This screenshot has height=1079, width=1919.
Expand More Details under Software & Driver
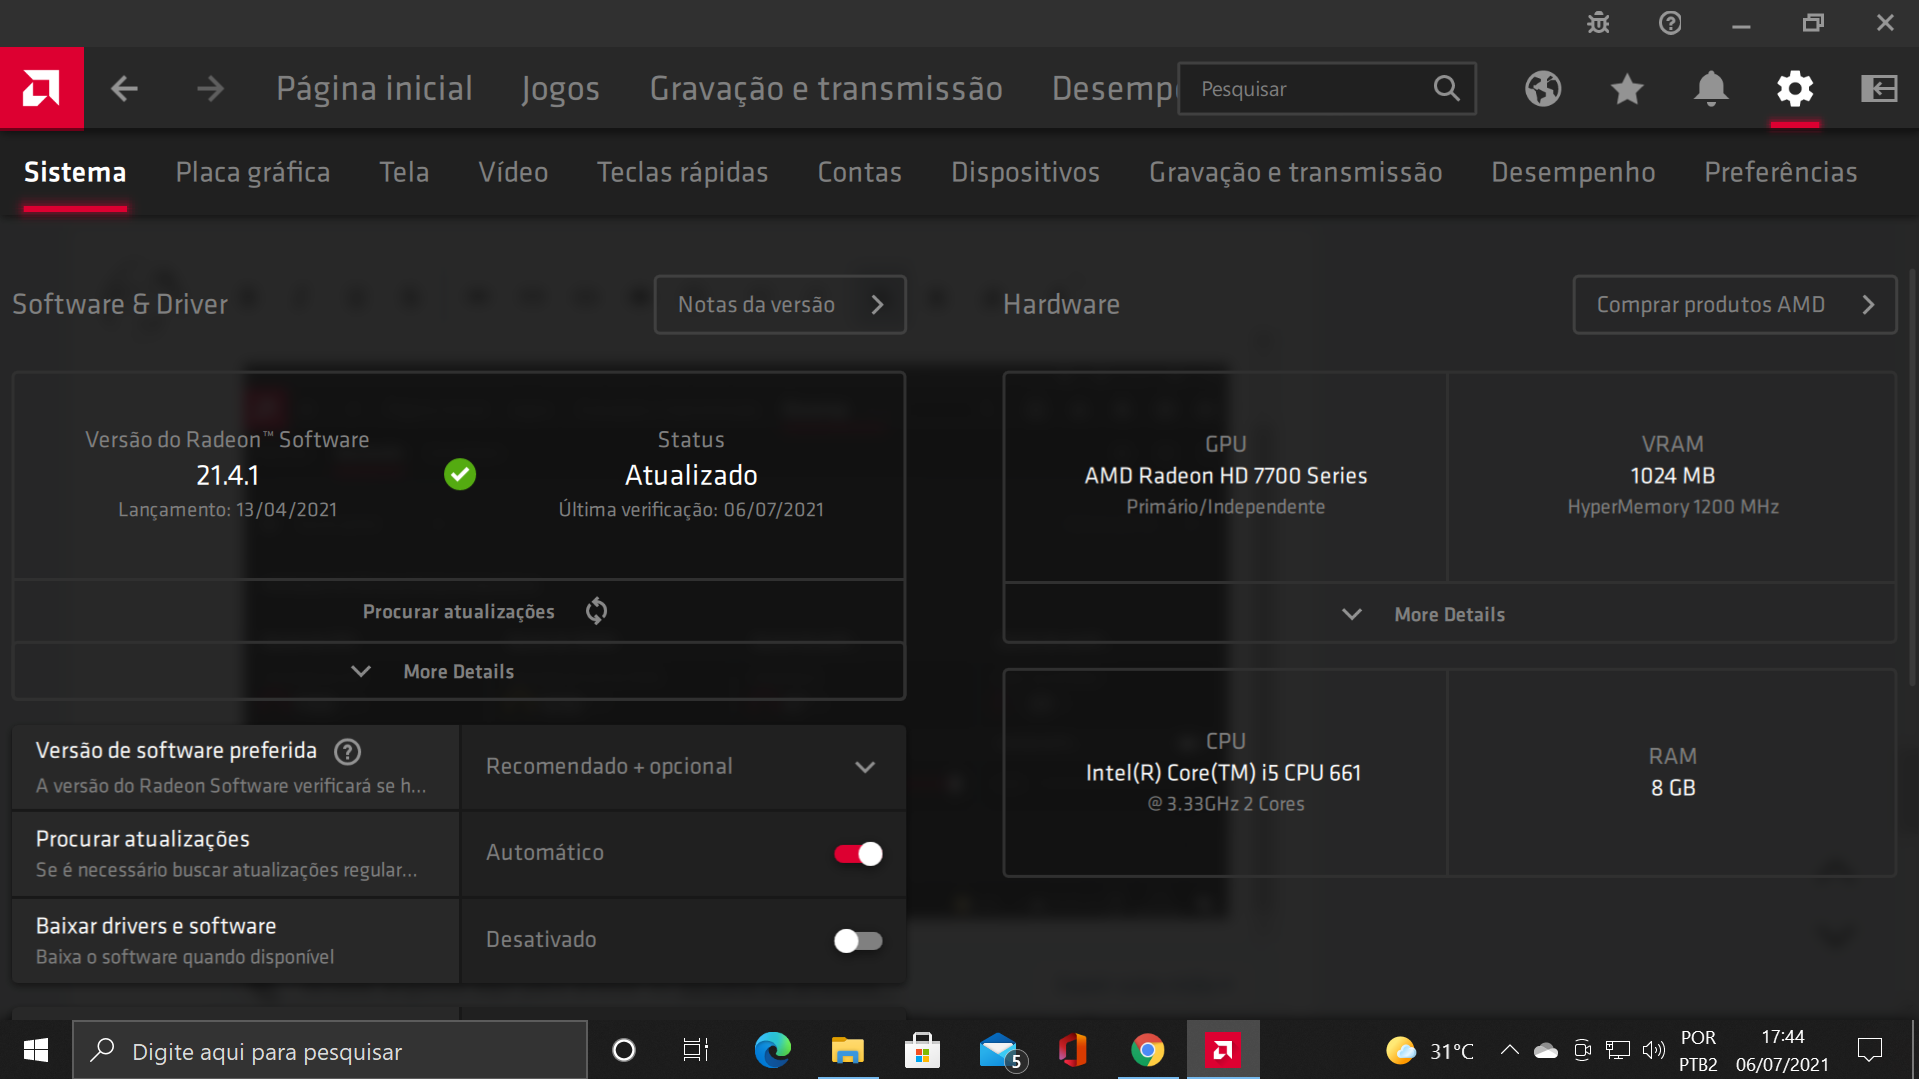pyautogui.click(x=459, y=671)
